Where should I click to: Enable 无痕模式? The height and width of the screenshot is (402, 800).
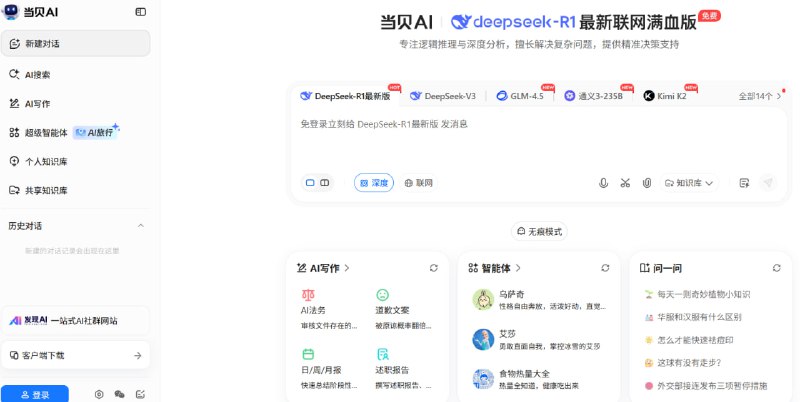click(539, 231)
